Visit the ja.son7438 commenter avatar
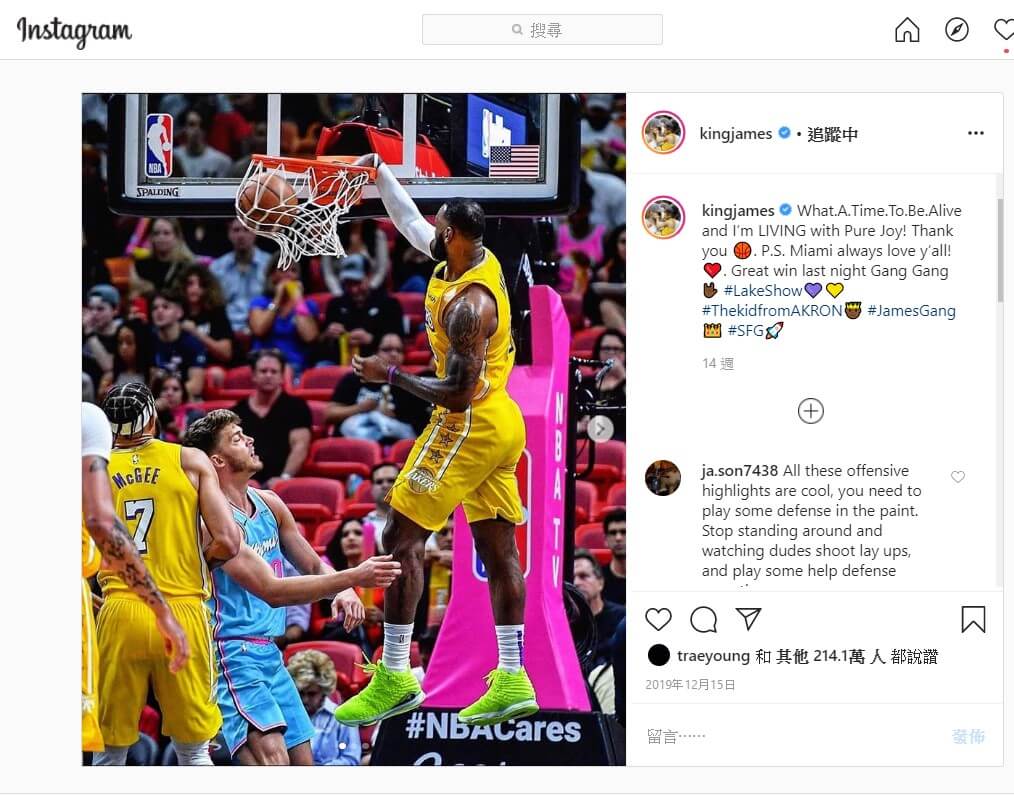 click(x=663, y=478)
